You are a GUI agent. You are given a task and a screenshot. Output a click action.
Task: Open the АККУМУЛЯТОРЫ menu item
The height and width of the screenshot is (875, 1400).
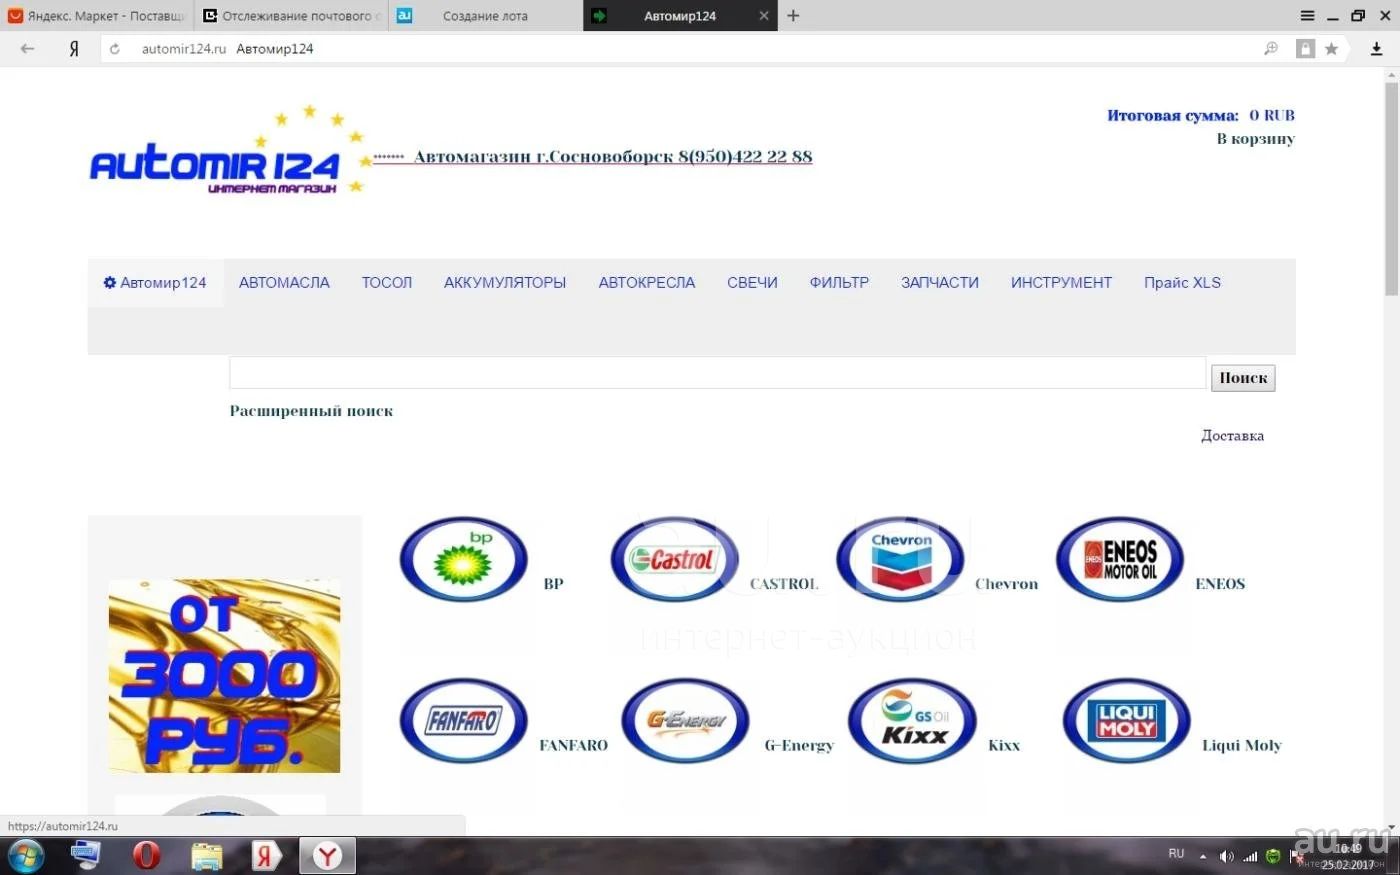point(505,282)
